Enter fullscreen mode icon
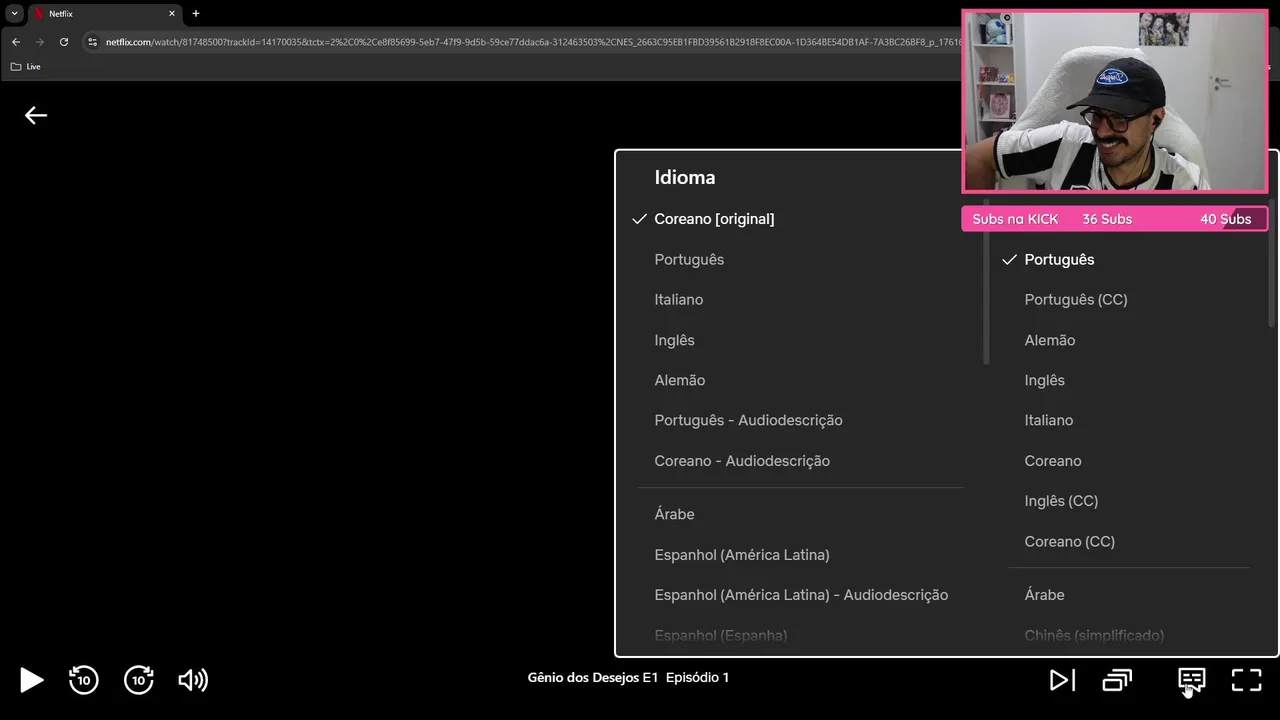The image size is (1280, 720). coord(1246,680)
